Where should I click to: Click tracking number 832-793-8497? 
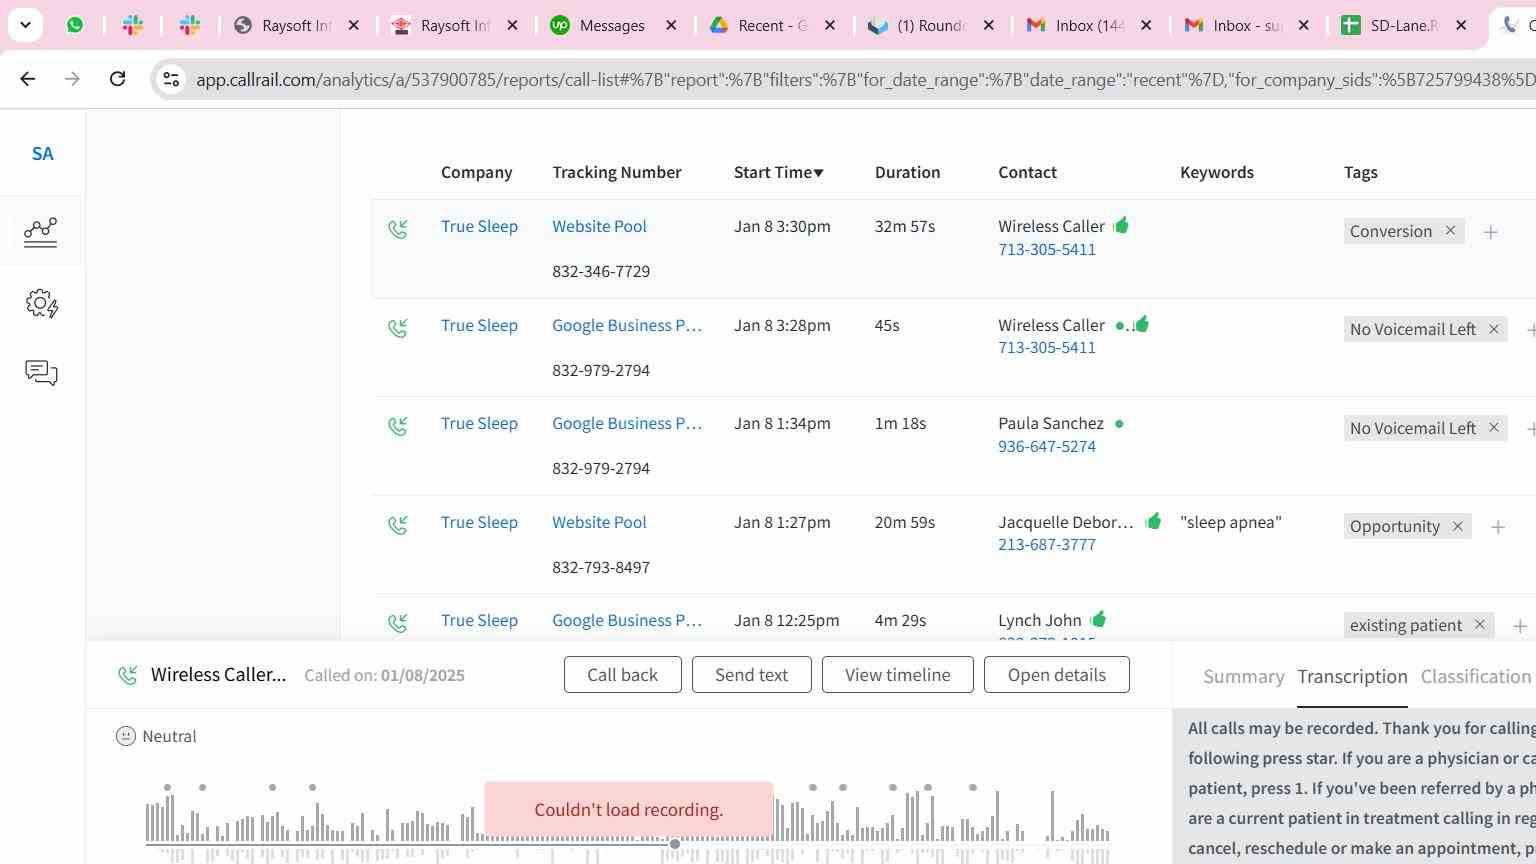(600, 567)
